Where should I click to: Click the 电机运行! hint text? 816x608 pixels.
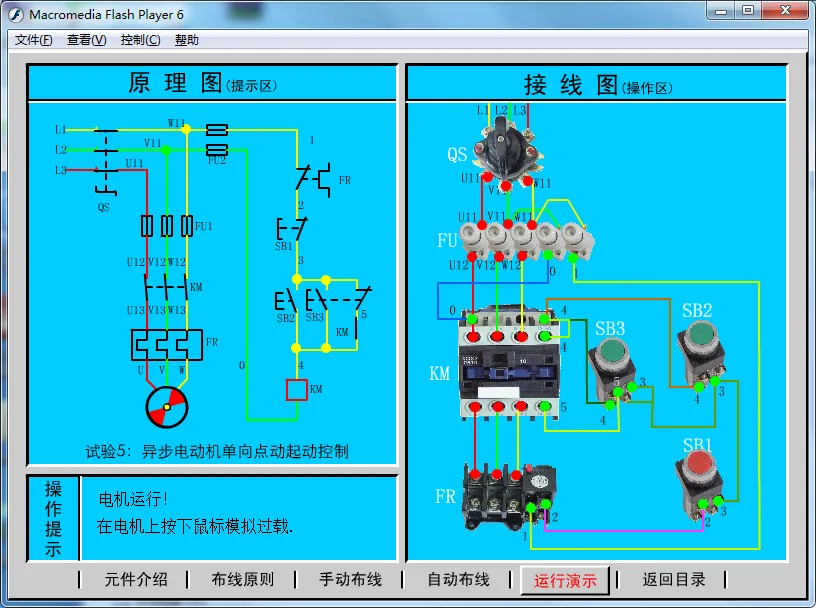pyautogui.click(x=133, y=499)
